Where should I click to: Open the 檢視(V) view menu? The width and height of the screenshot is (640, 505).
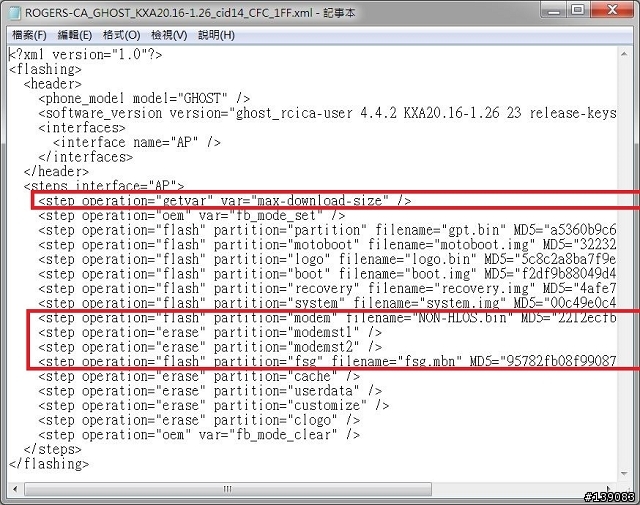pos(169,35)
